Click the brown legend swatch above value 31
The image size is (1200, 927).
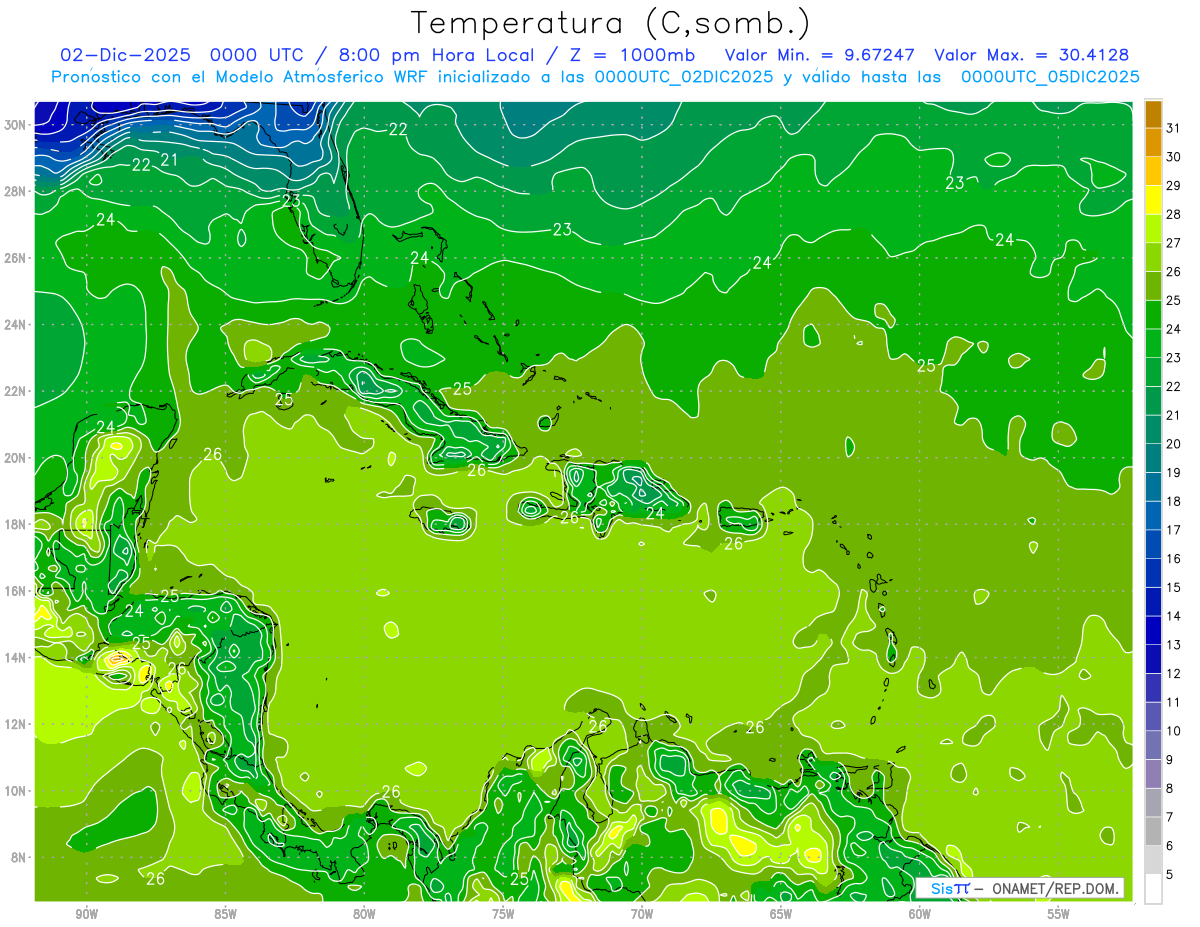tap(1153, 115)
